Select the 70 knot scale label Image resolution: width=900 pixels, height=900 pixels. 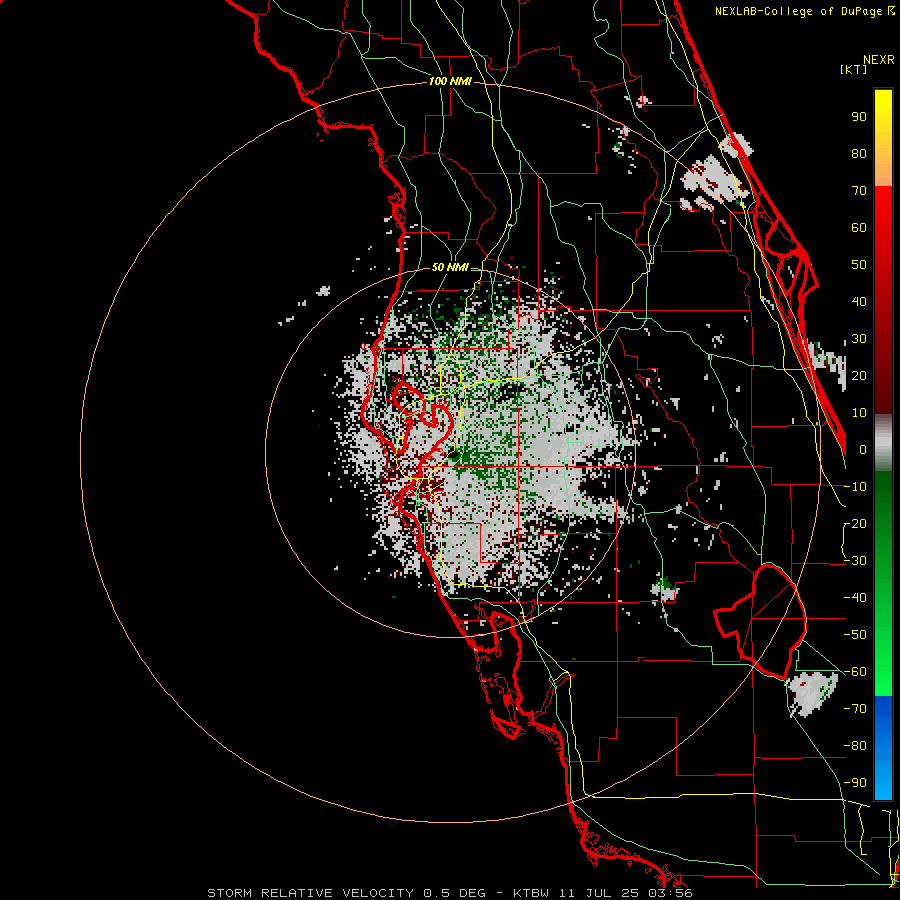coord(859,191)
